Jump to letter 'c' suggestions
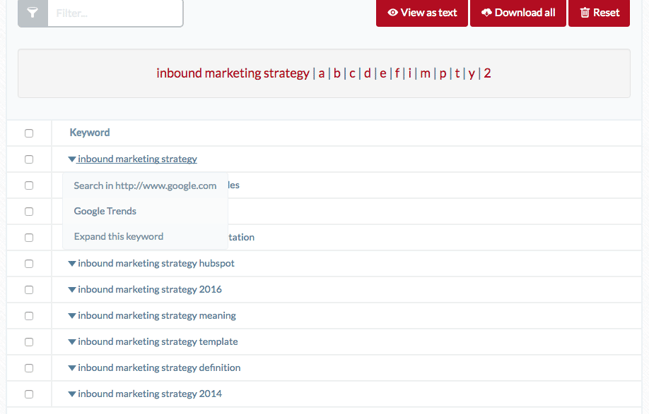 [352, 73]
